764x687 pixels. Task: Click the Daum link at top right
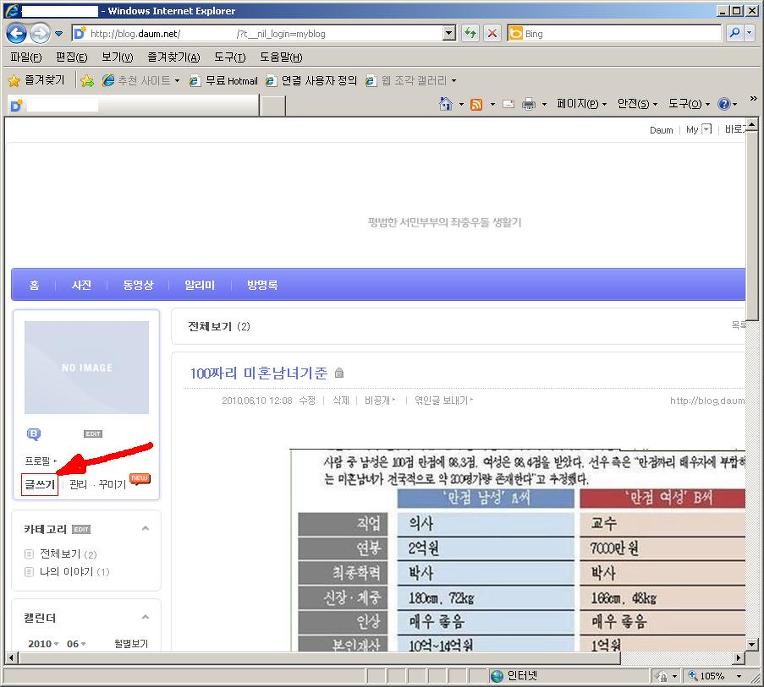[661, 130]
